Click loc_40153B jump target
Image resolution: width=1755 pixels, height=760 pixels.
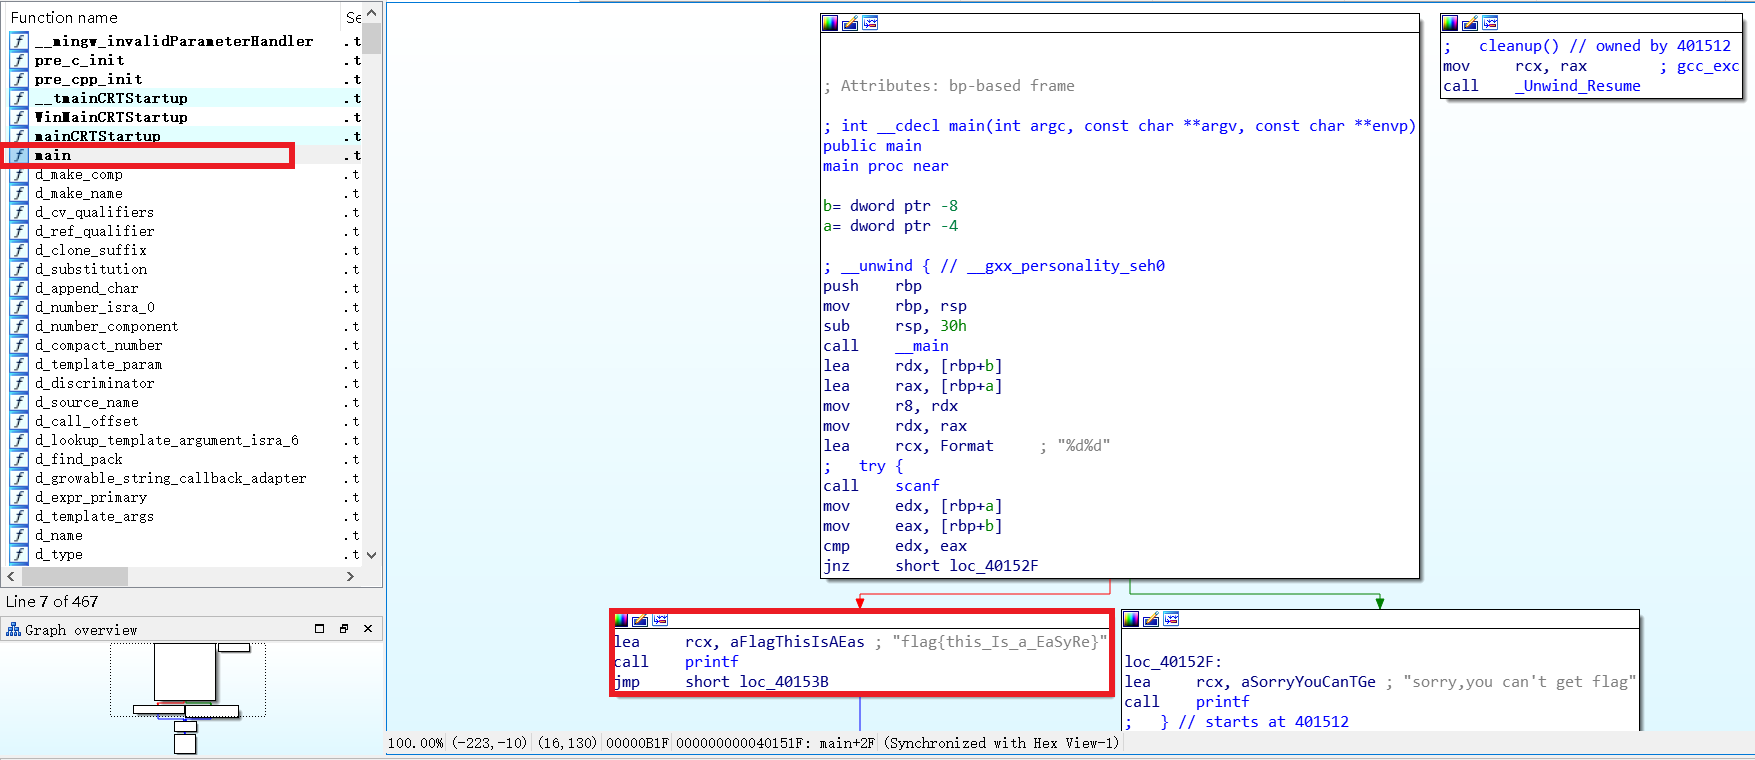784,682
